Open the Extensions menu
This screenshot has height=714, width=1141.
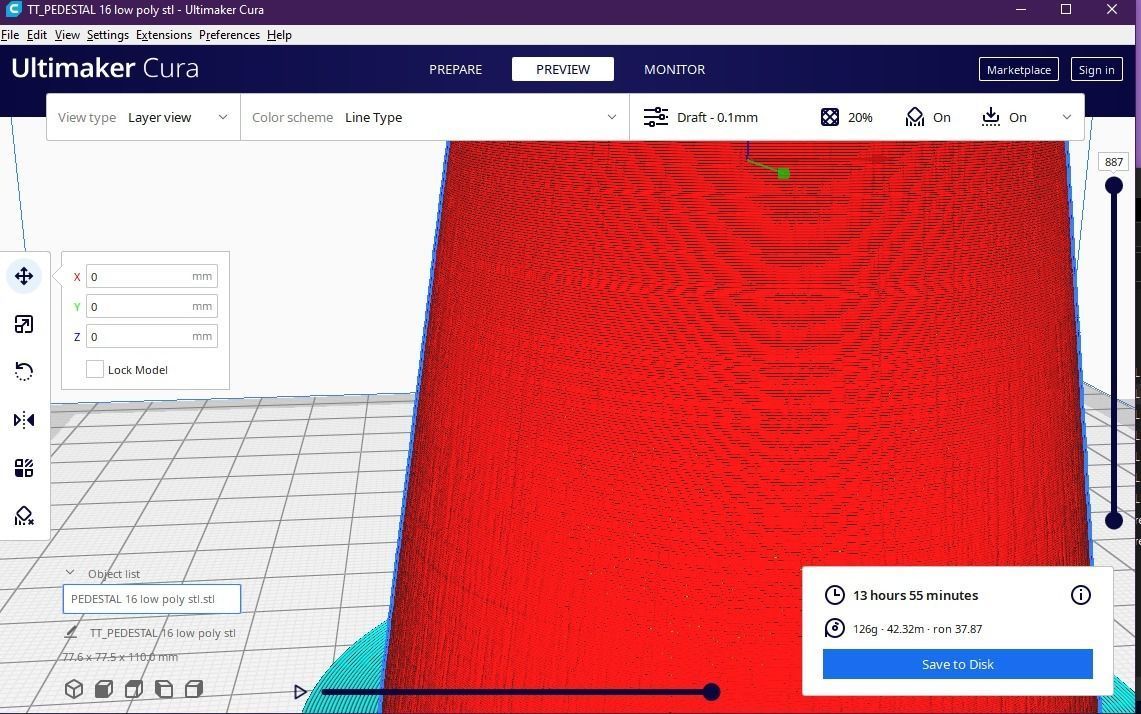pos(164,35)
